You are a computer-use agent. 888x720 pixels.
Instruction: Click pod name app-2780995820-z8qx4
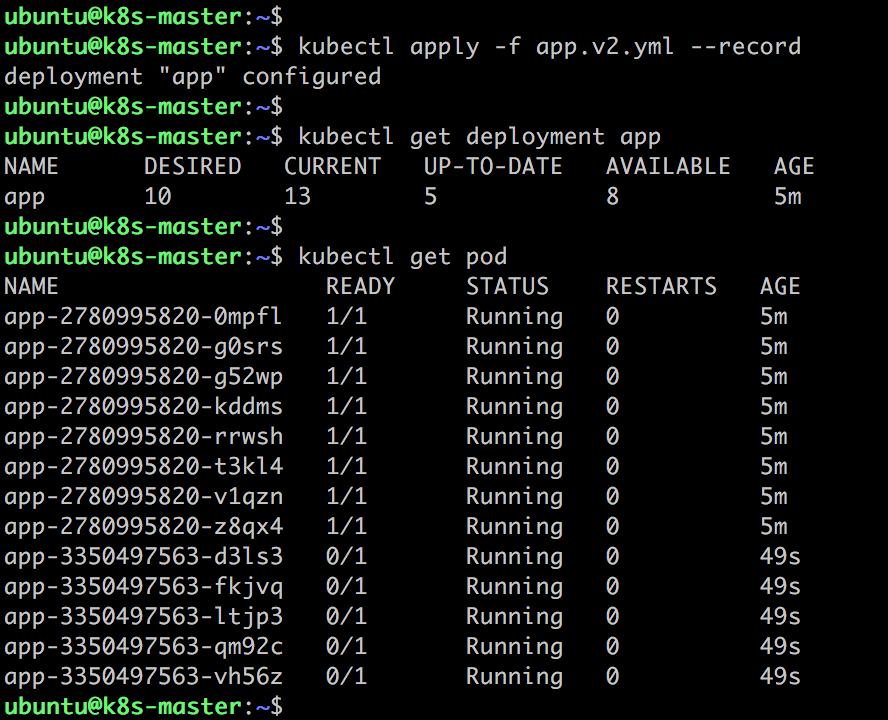click(143, 527)
